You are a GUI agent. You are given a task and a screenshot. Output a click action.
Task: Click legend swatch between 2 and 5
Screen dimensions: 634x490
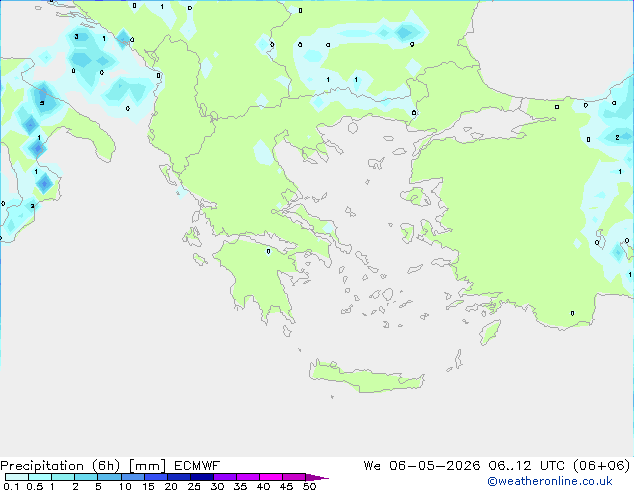86,477
